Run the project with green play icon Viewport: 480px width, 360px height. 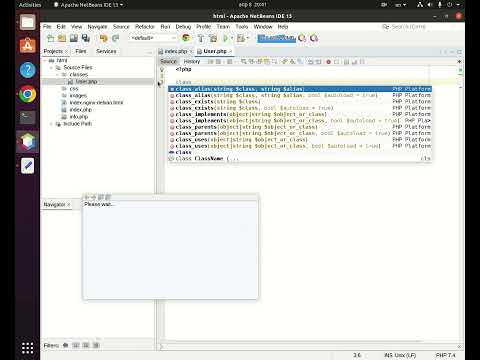(226, 38)
